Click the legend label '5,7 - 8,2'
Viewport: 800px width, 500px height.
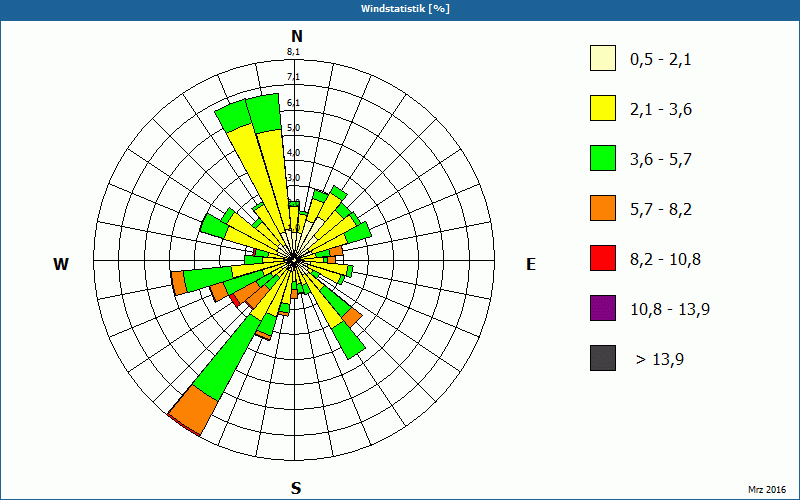(661, 210)
